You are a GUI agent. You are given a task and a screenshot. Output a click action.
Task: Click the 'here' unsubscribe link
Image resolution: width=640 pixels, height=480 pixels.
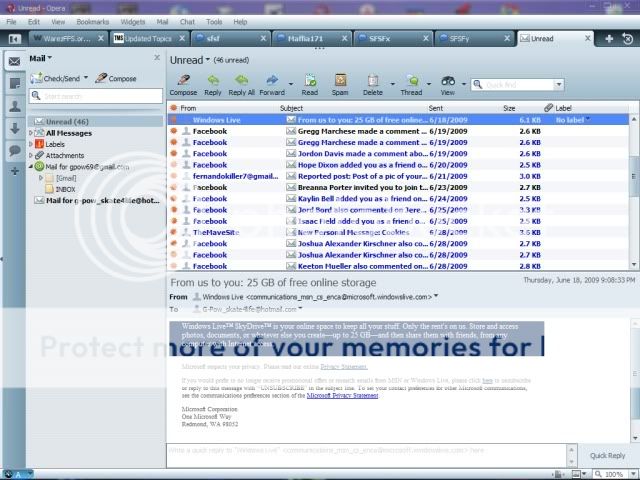tap(487, 380)
